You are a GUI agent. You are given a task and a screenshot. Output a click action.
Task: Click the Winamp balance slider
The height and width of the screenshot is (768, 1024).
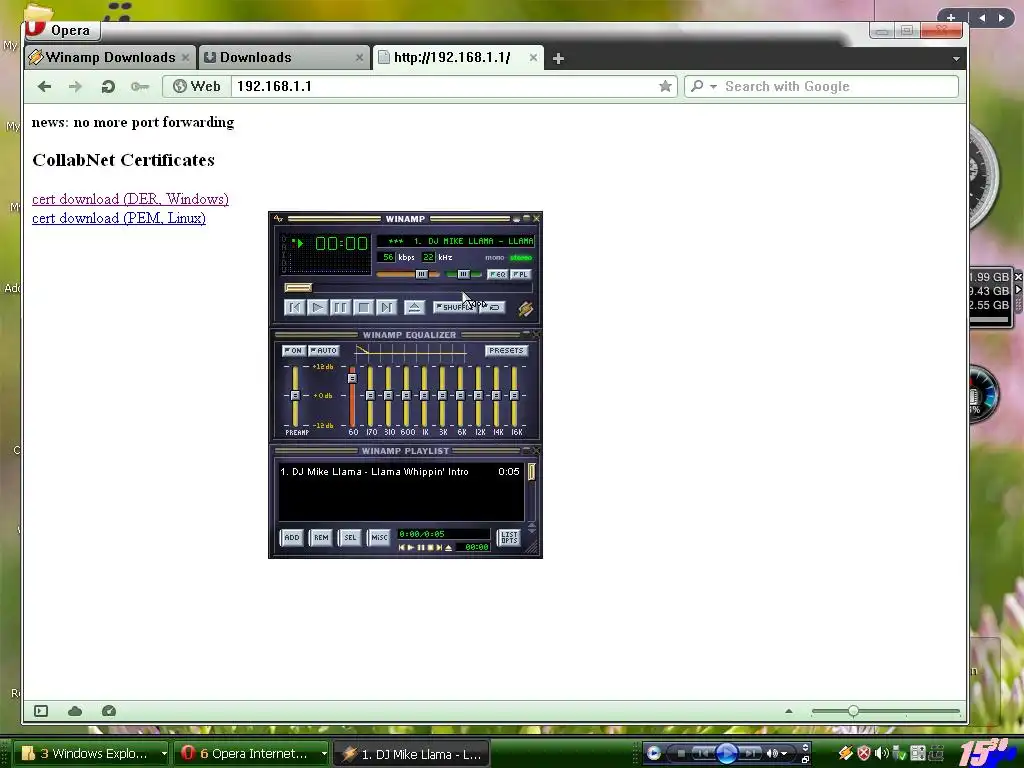point(464,274)
